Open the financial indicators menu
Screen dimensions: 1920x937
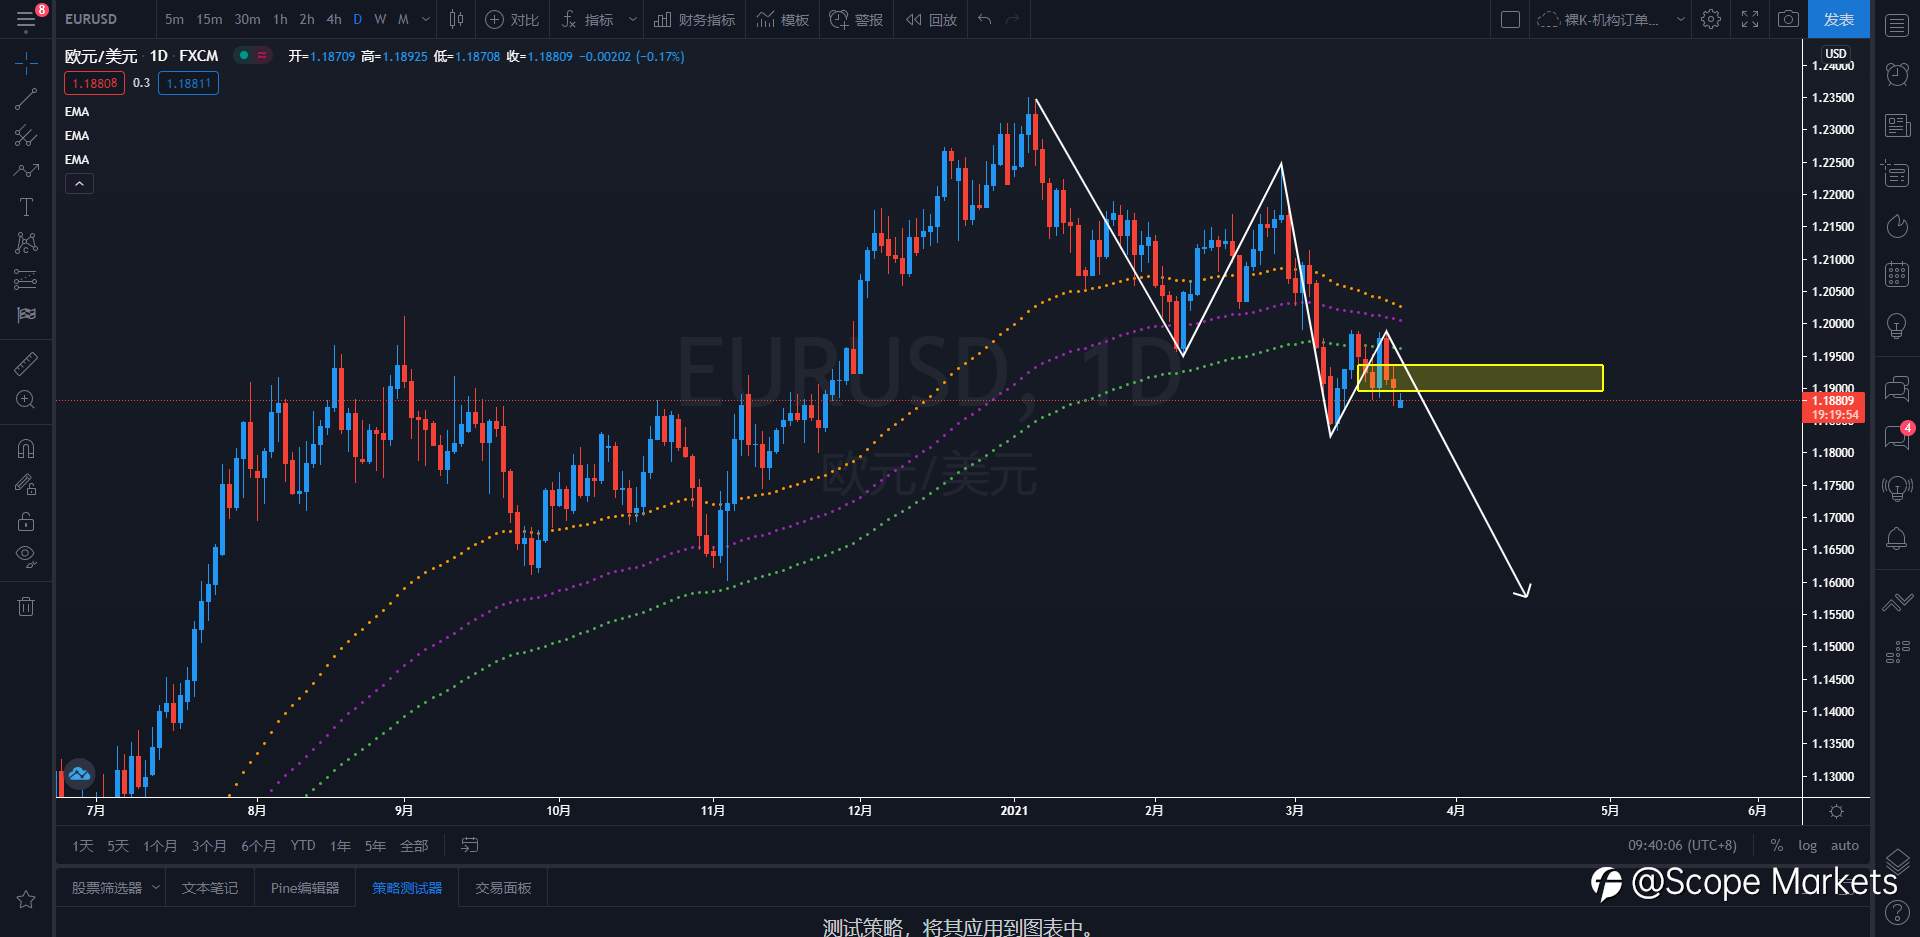[x=694, y=19]
